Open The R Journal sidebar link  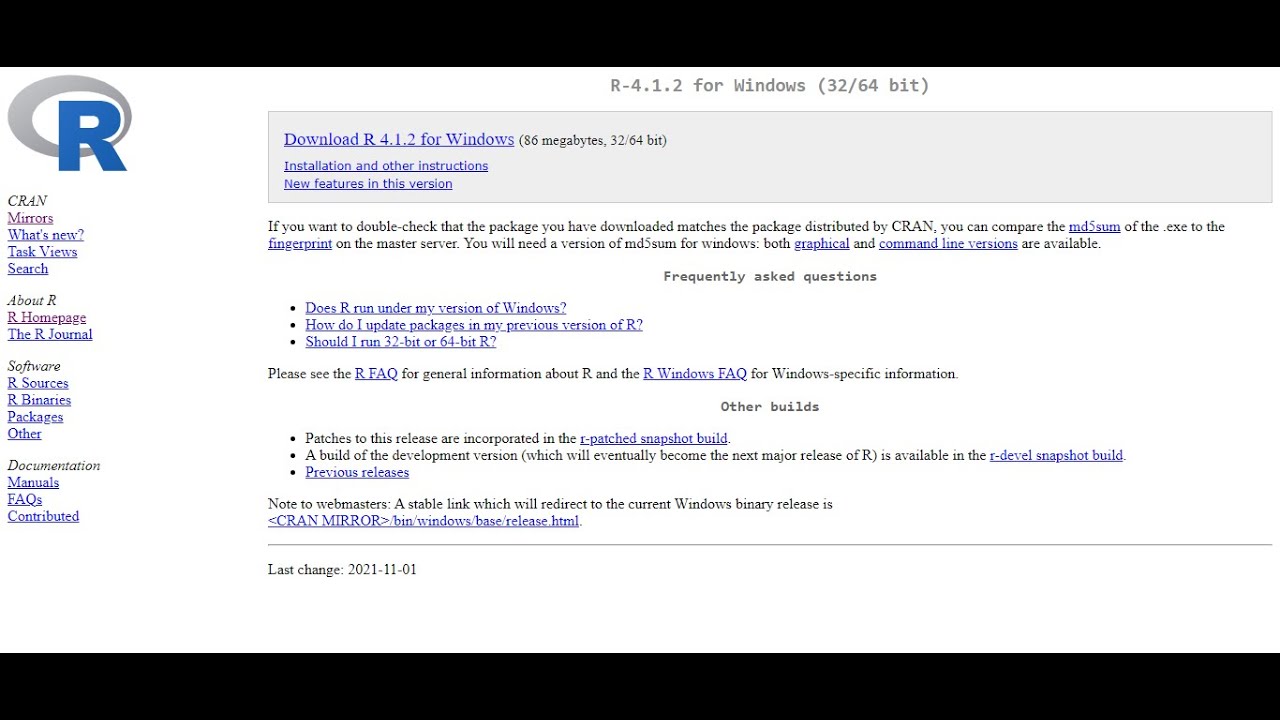click(50, 335)
